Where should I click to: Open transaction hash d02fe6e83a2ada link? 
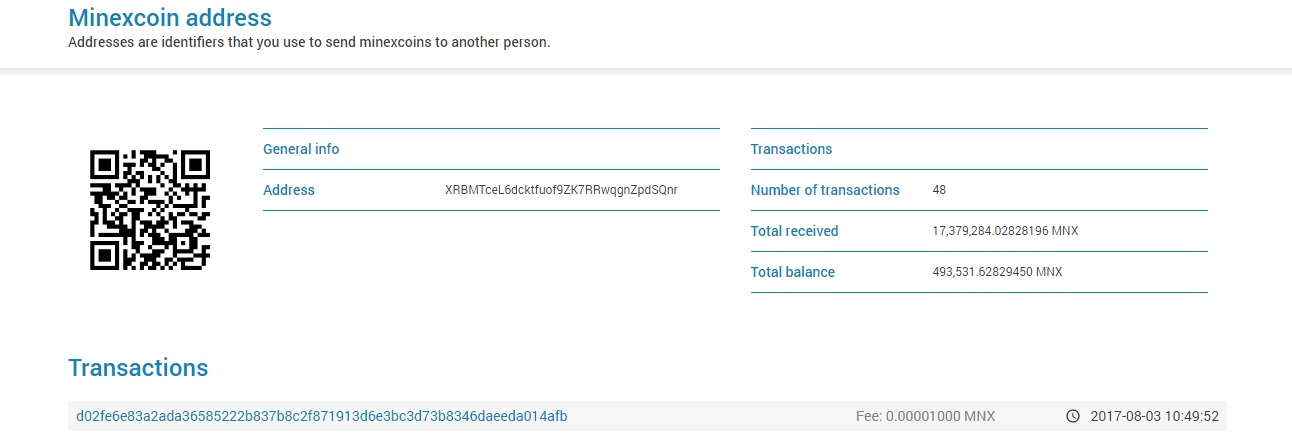click(x=322, y=416)
